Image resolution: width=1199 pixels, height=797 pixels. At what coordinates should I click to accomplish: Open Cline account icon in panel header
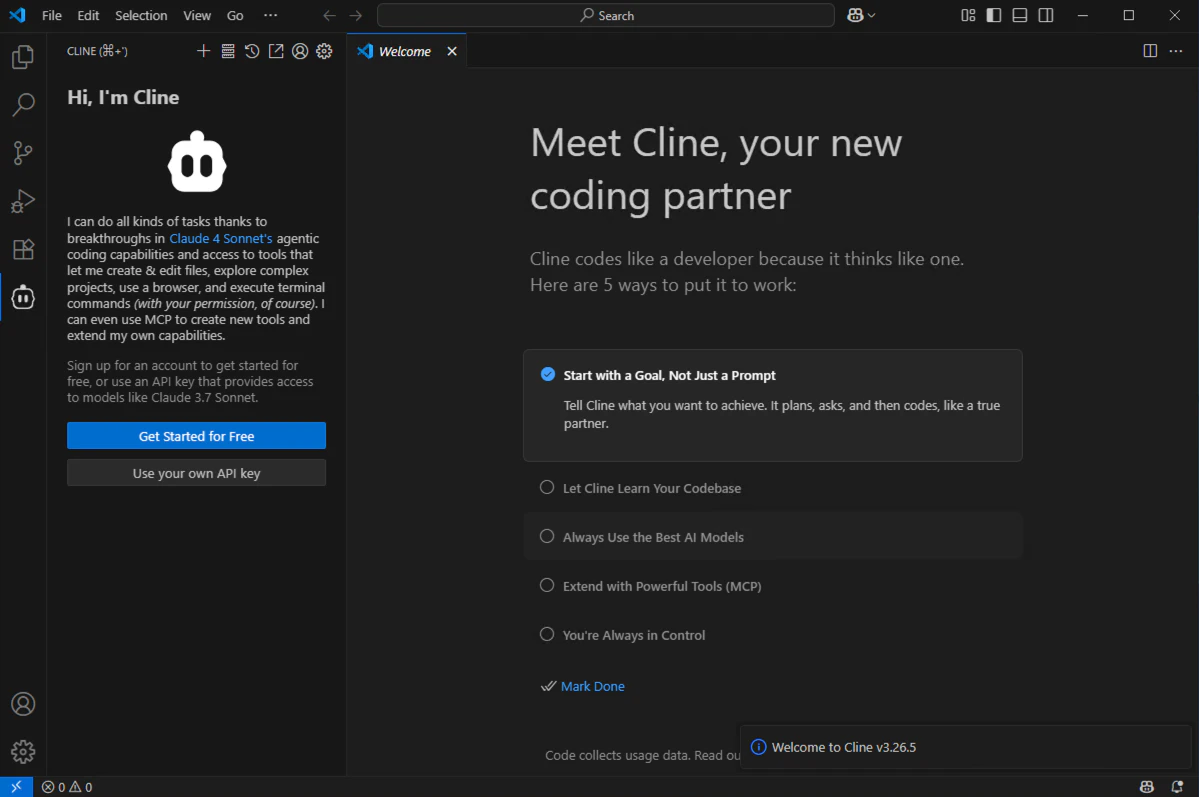tap(301, 50)
